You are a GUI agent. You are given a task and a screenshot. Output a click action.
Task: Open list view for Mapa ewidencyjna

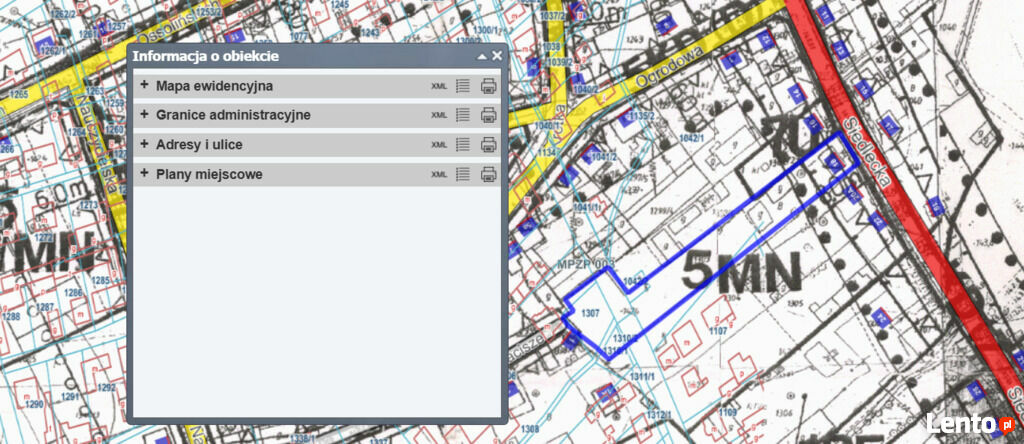(463, 86)
